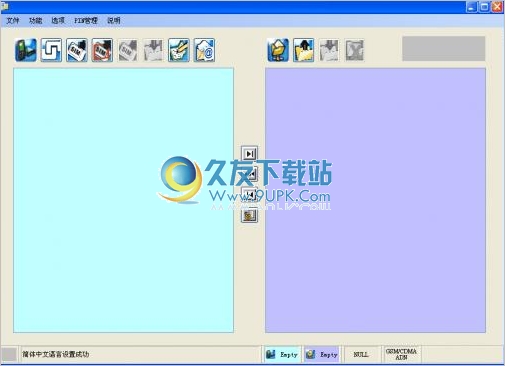Open the 说明 menu
505x366 pixels.
114,21
